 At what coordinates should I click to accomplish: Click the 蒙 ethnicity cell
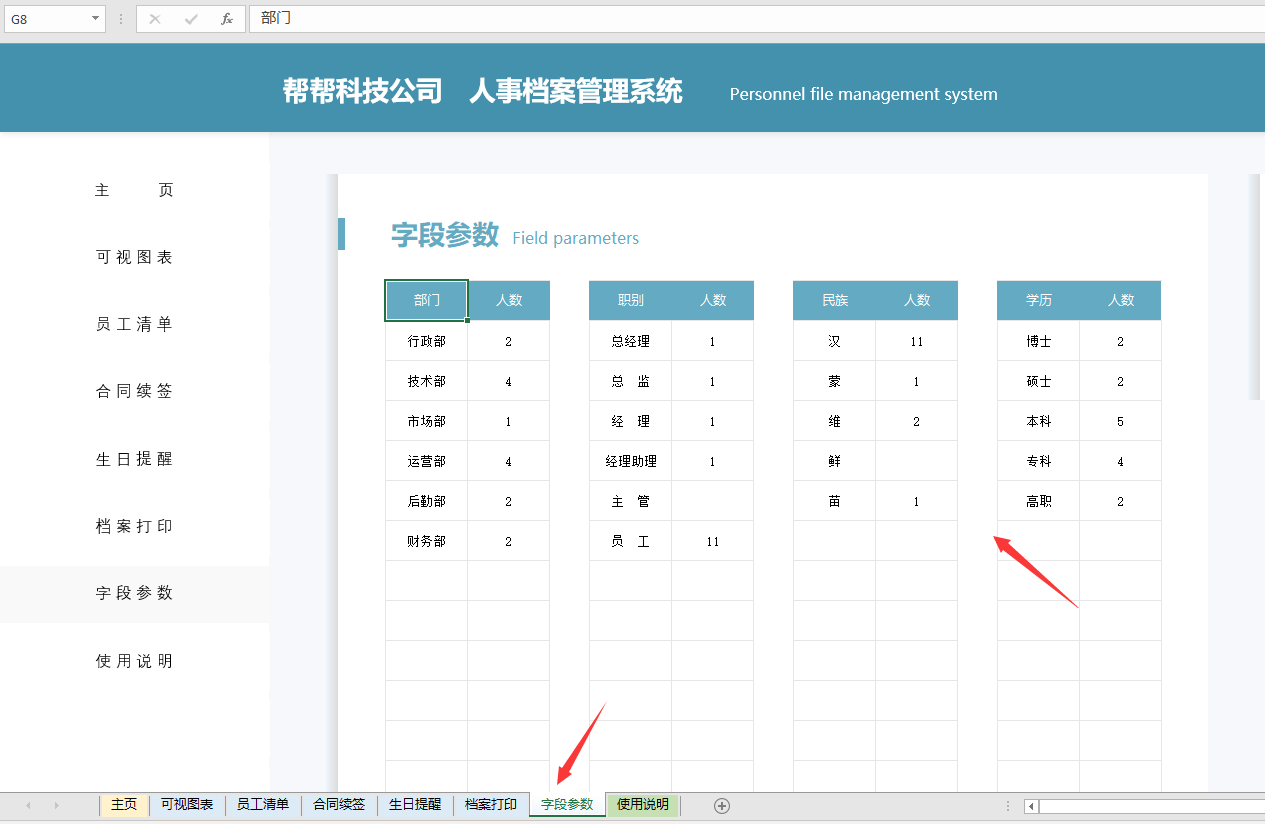(x=834, y=381)
